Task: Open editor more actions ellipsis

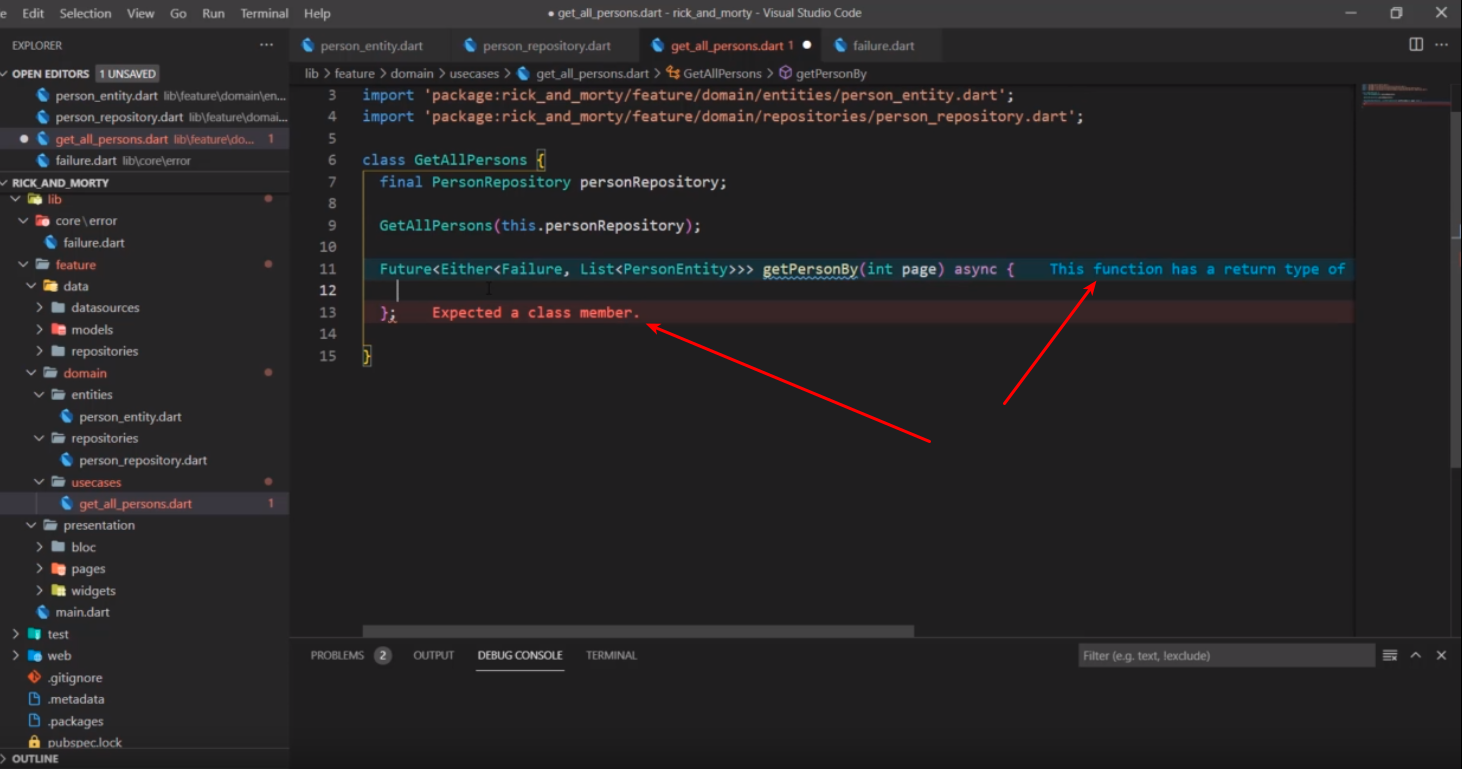Action: [1441, 45]
